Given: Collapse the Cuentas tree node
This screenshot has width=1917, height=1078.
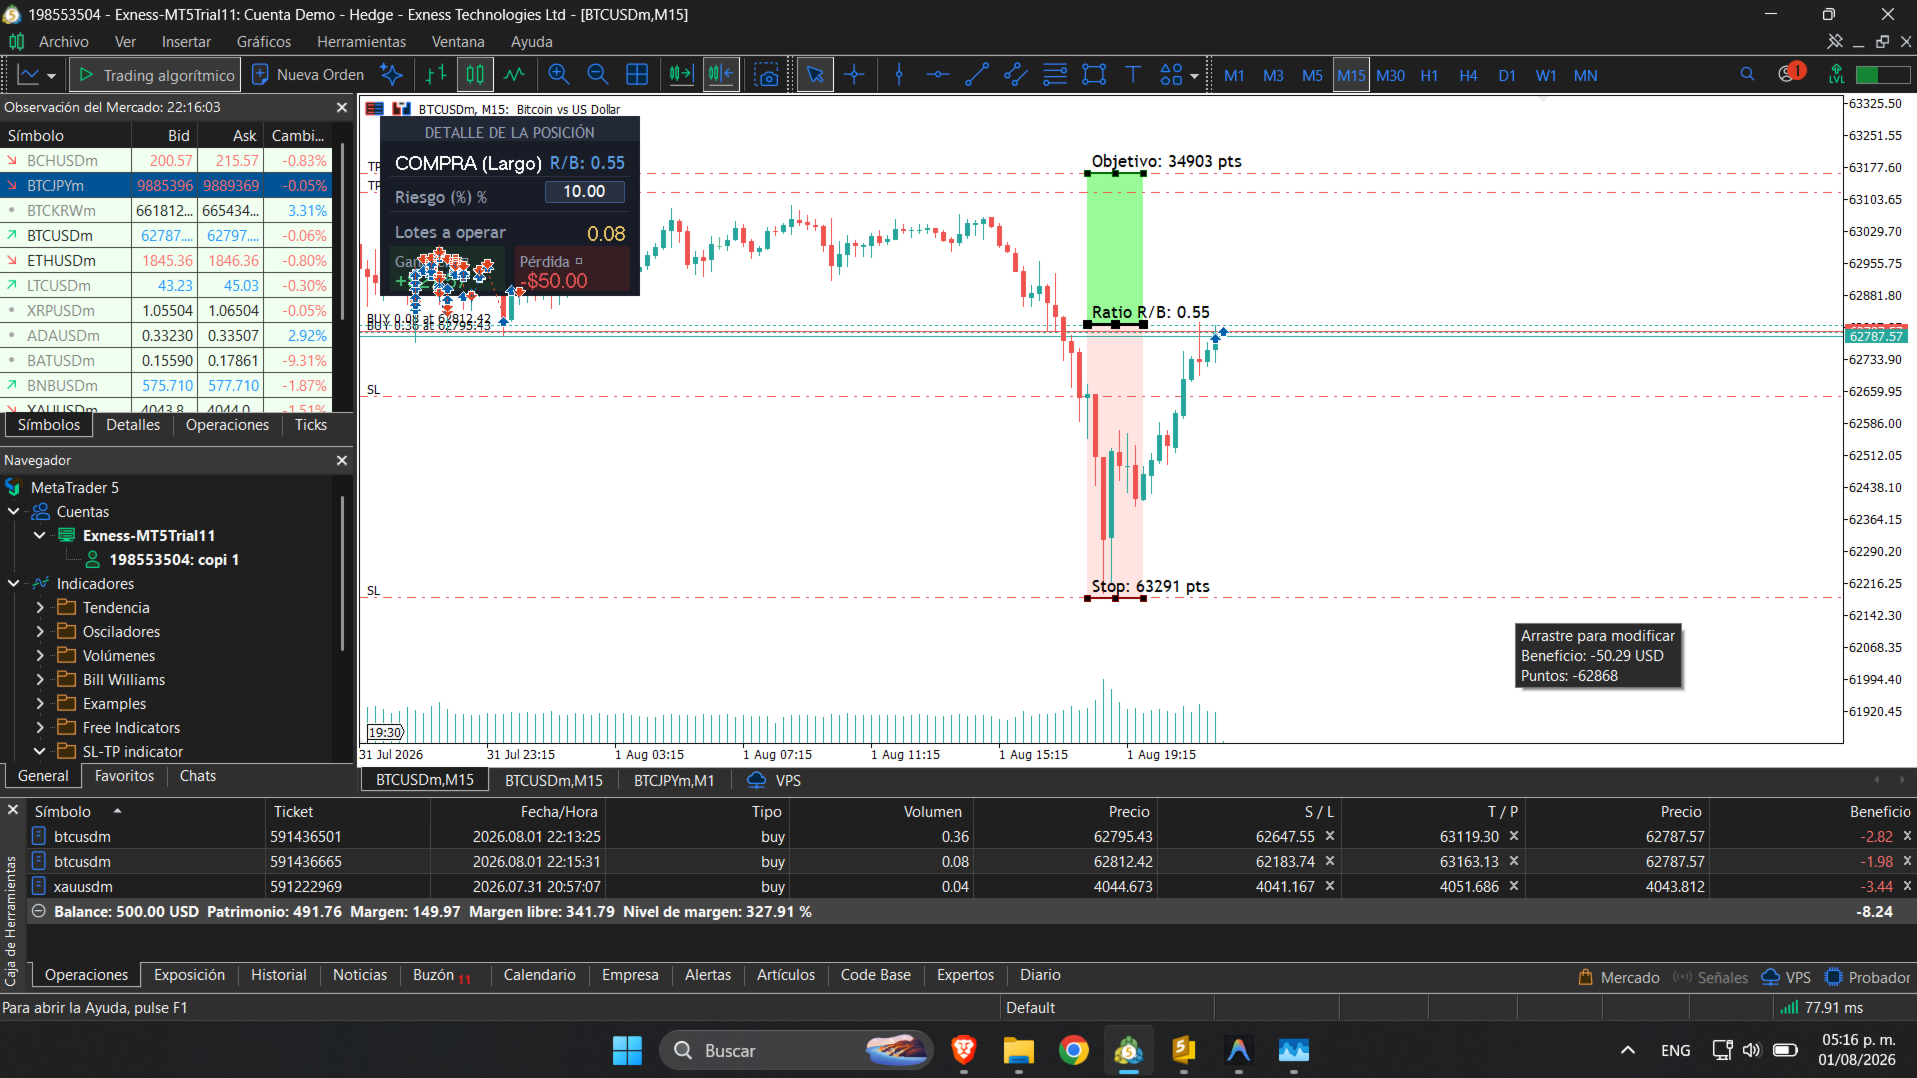Looking at the screenshot, I should (x=14, y=512).
